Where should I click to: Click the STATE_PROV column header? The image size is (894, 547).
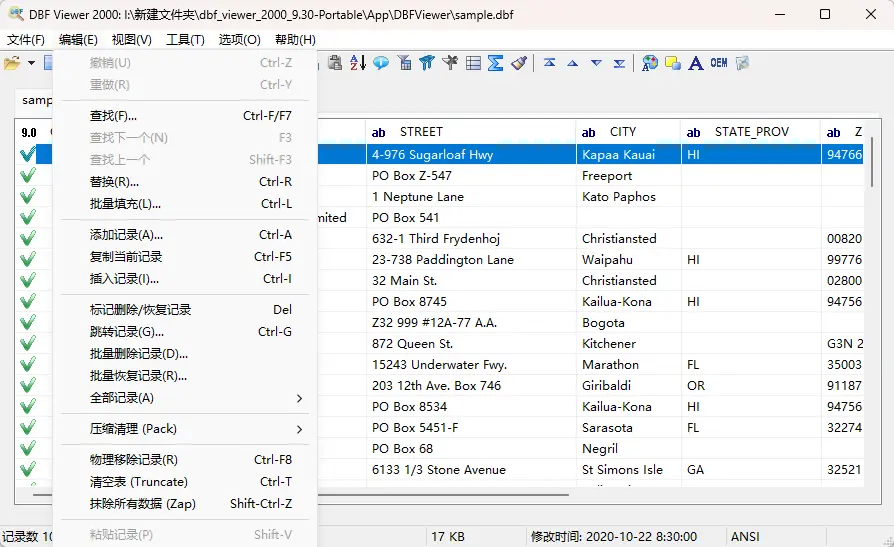coord(751,132)
